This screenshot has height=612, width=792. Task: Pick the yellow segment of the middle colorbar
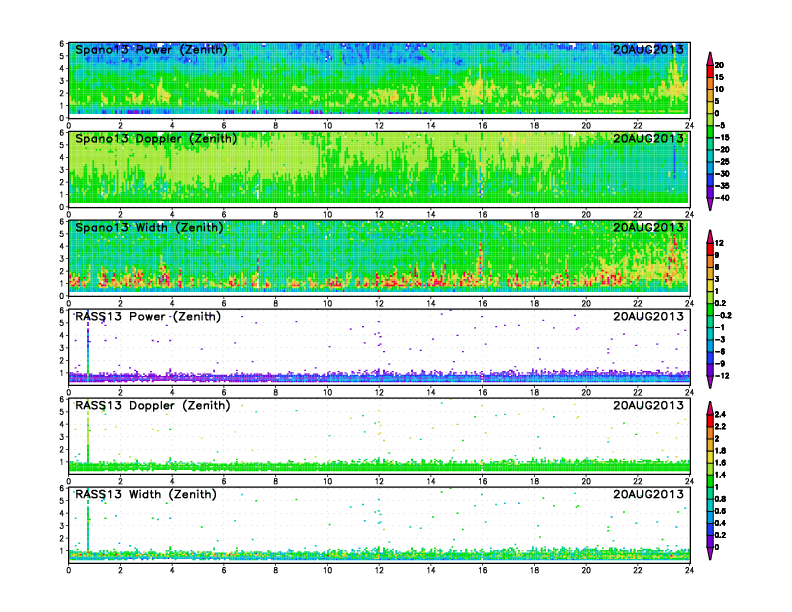710,285
